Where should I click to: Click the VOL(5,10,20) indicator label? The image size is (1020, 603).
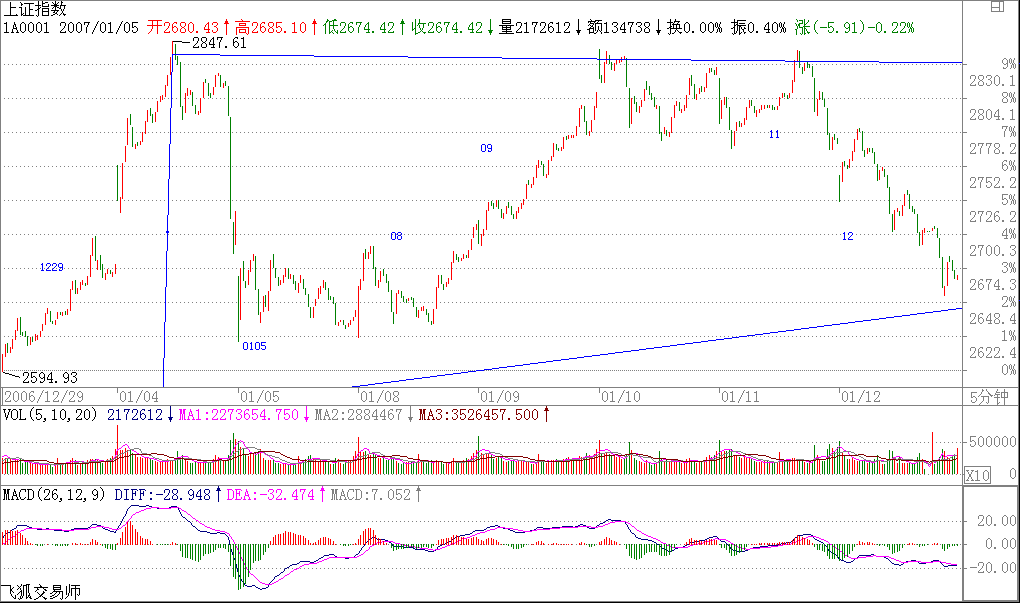coord(50,414)
